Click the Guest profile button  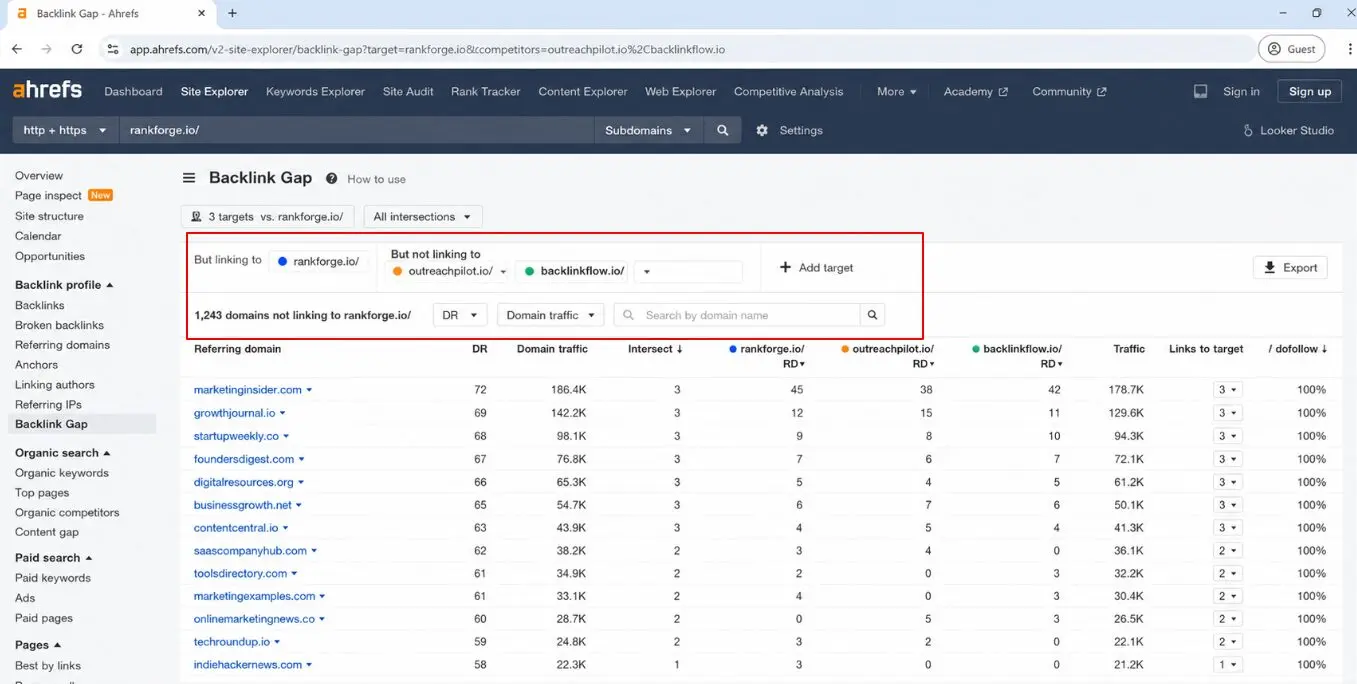pyautogui.click(x=1291, y=48)
